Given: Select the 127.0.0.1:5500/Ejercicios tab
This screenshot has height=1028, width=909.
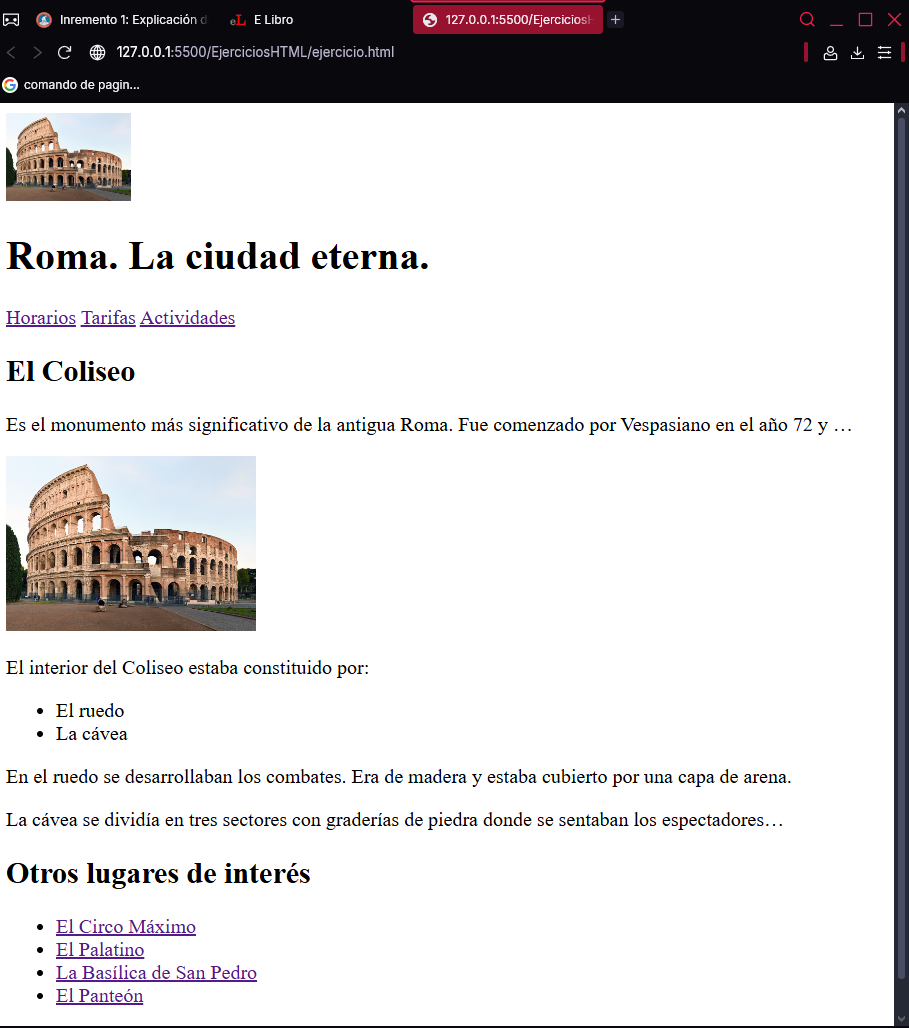Looking at the screenshot, I should [x=508, y=20].
